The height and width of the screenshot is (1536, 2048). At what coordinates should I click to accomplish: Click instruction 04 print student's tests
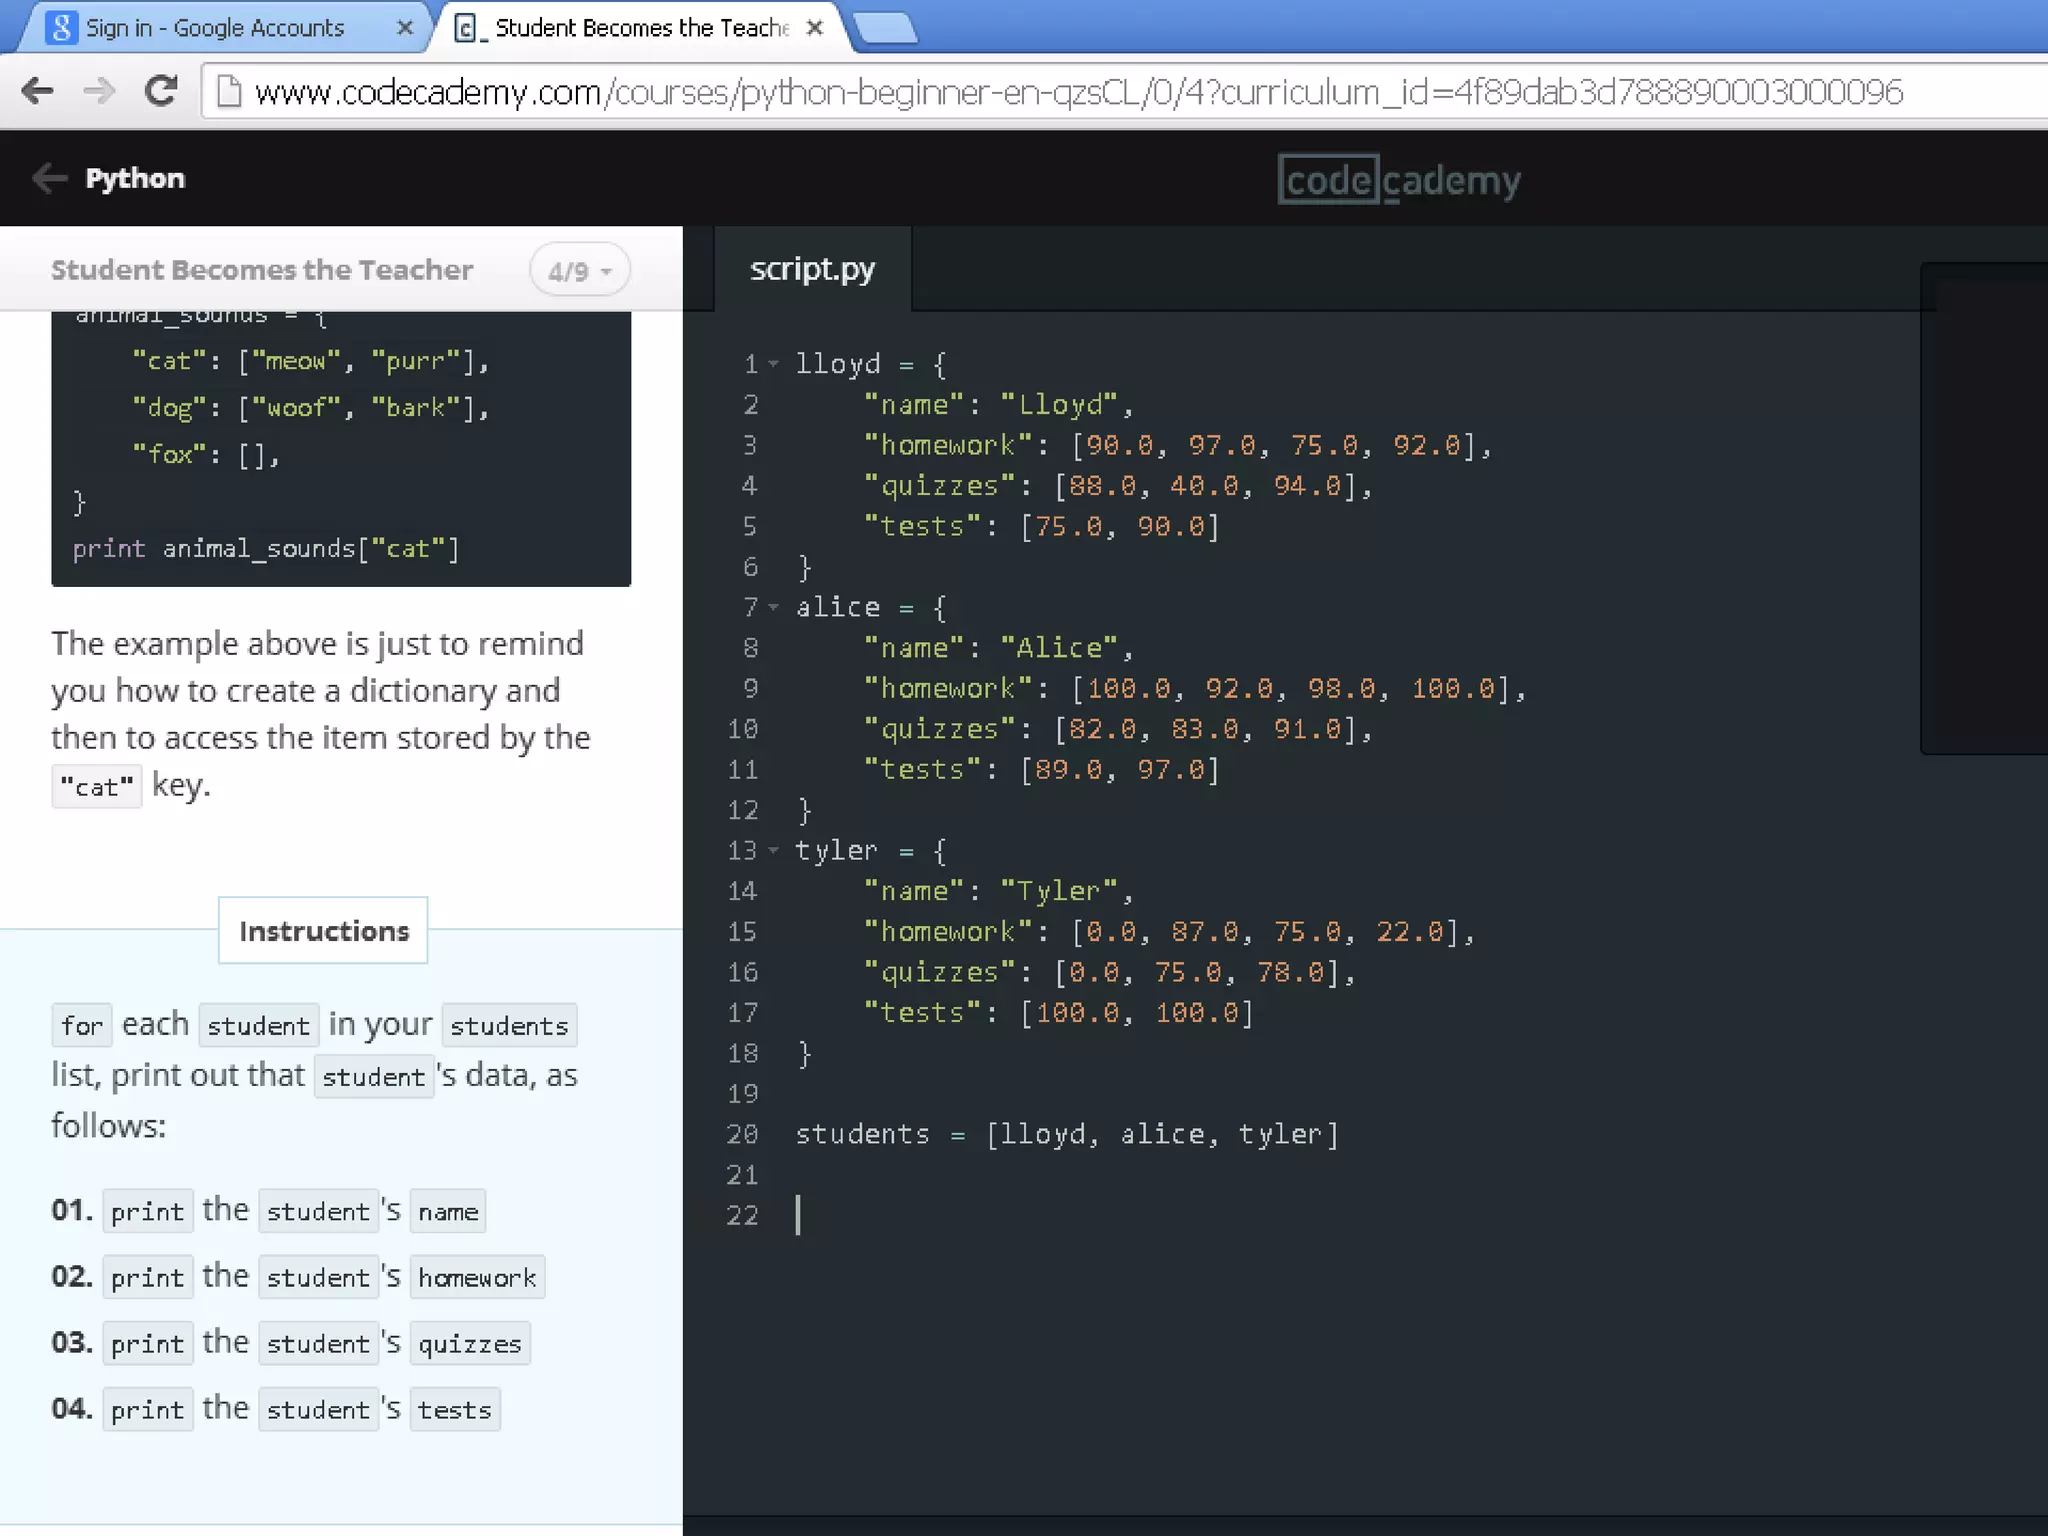276,1409
